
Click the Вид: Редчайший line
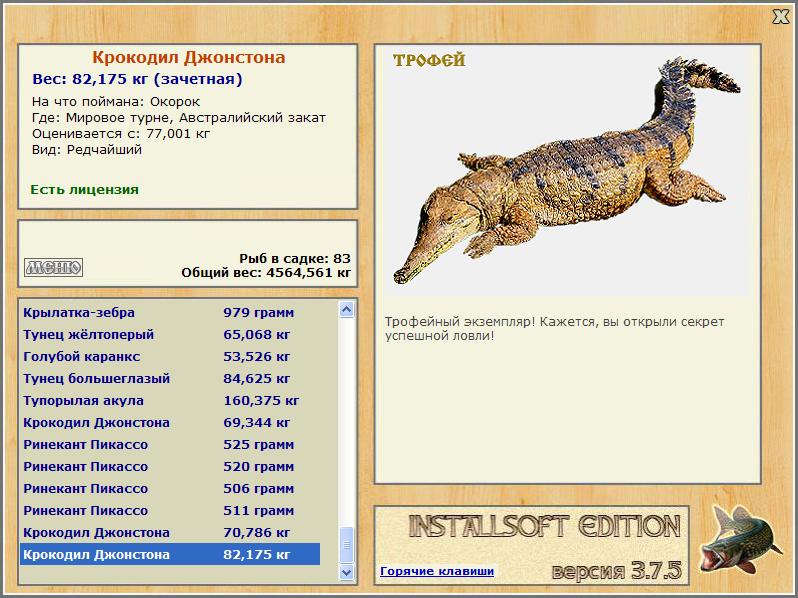[87, 150]
